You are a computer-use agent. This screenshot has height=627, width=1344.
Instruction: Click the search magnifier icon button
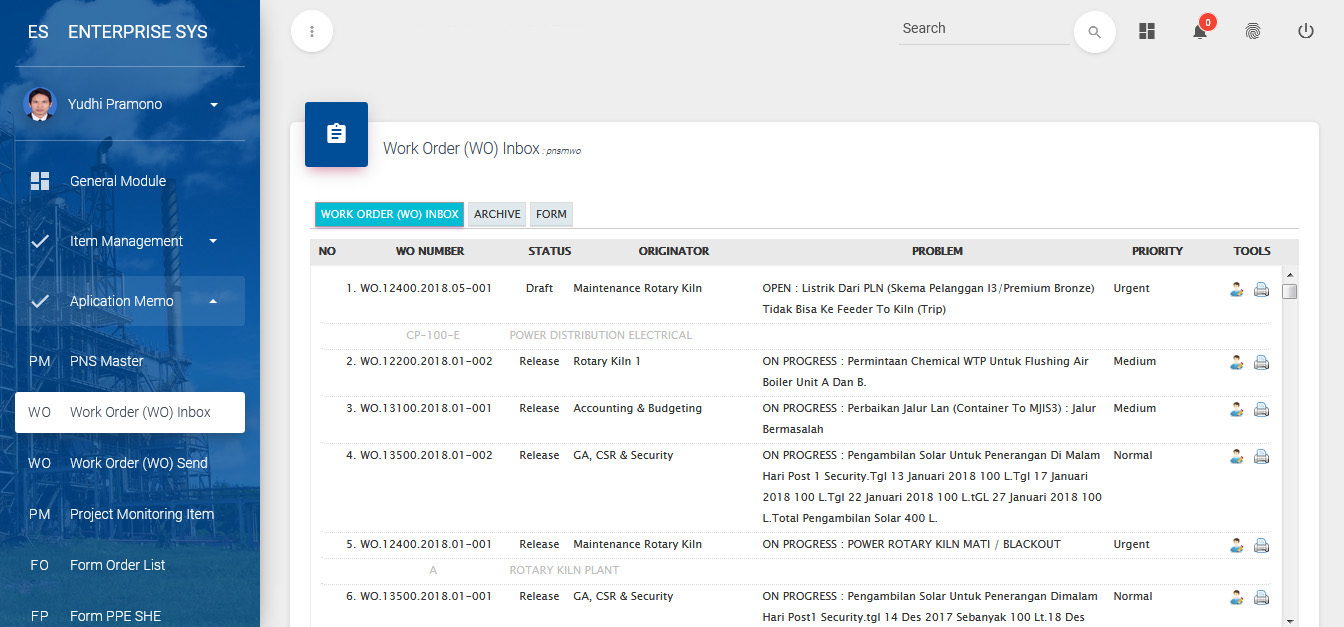coord(1094,32)
